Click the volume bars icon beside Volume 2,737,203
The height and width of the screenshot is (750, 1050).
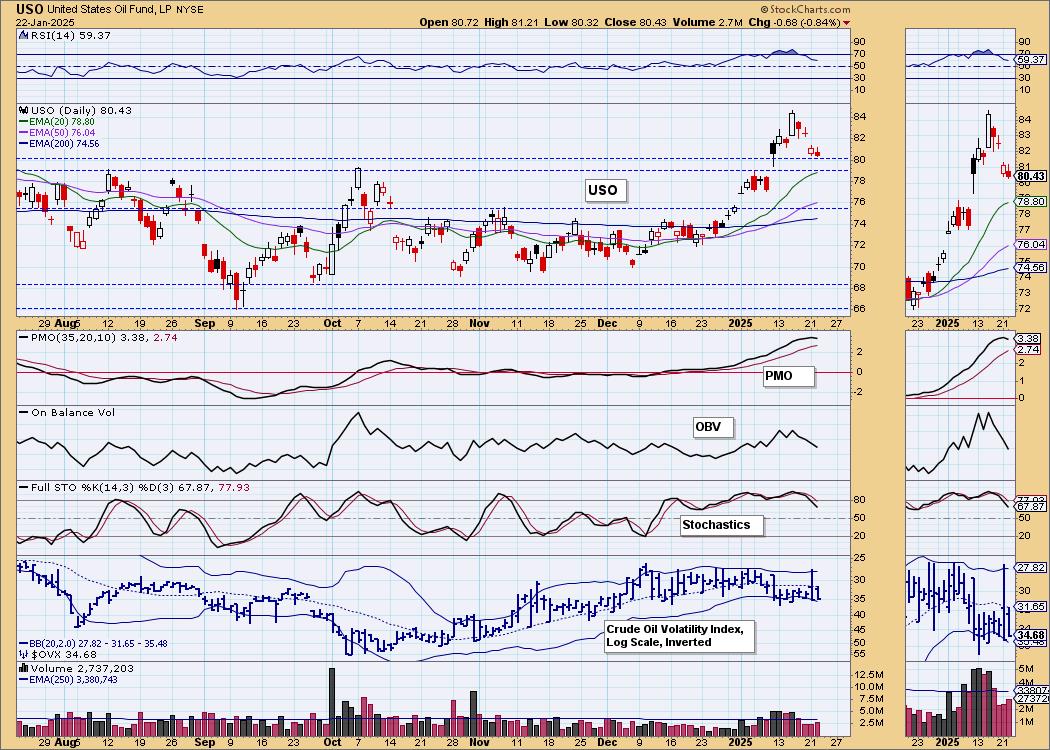click(23, 668)
